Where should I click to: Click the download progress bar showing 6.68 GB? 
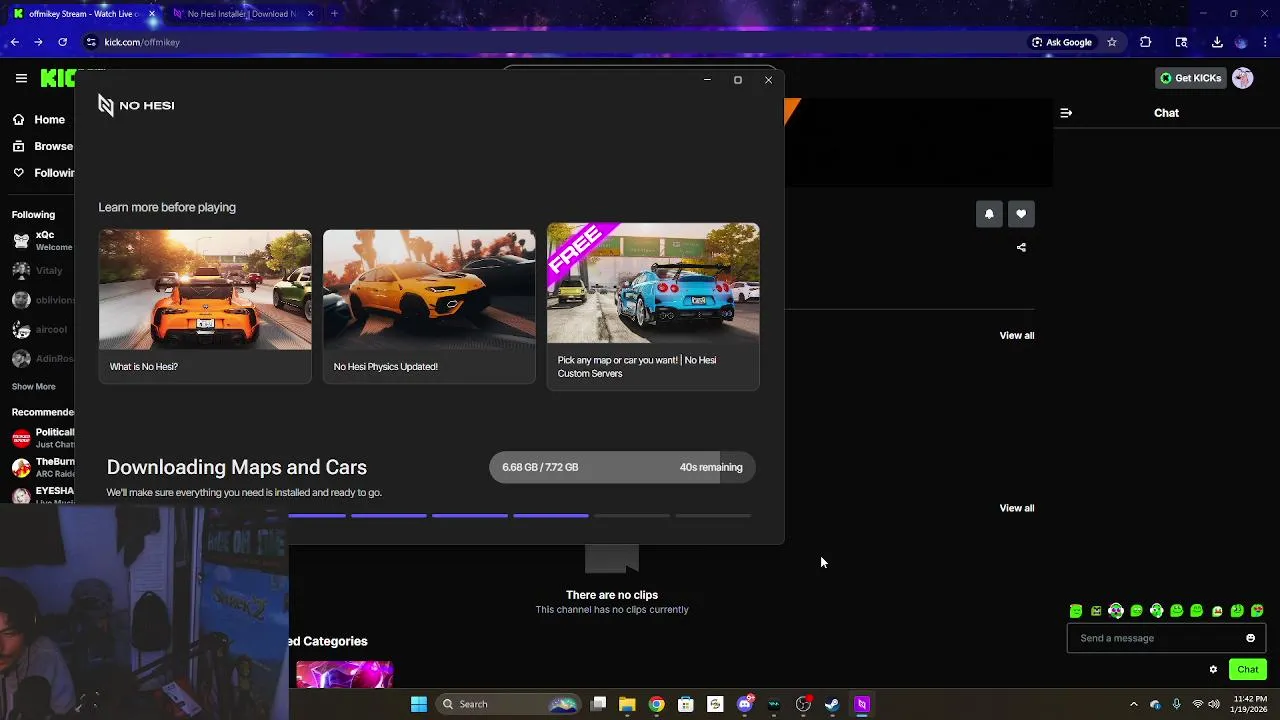(622, 467)
